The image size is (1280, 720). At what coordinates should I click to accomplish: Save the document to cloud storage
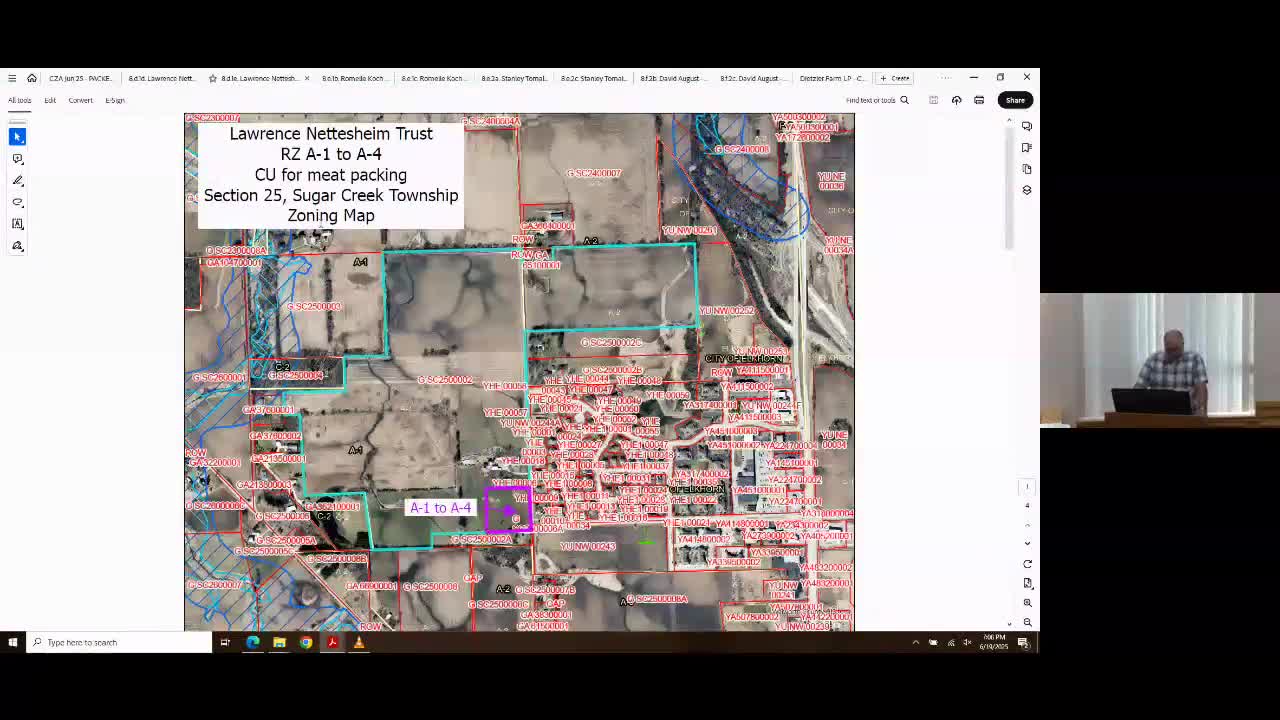pyautogui.click(x=934, y=100)
